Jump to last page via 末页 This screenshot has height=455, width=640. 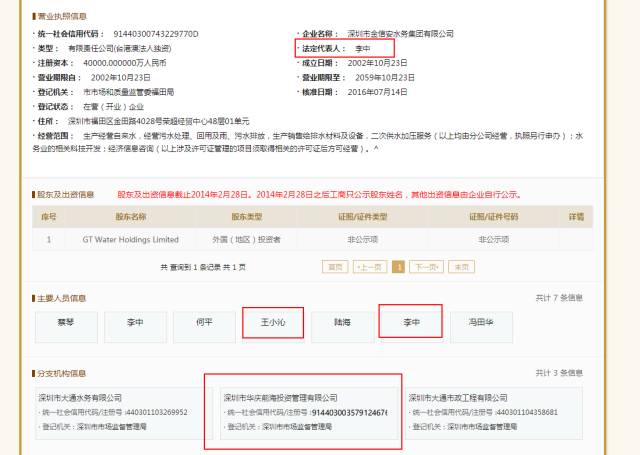pyautogui.click(x=462, y=267)
